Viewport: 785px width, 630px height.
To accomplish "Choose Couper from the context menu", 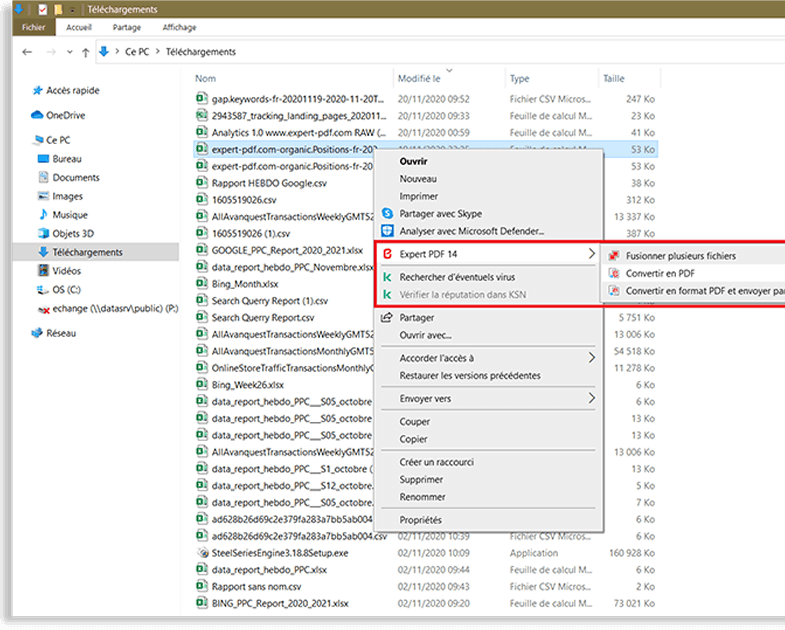I will 415,422.
